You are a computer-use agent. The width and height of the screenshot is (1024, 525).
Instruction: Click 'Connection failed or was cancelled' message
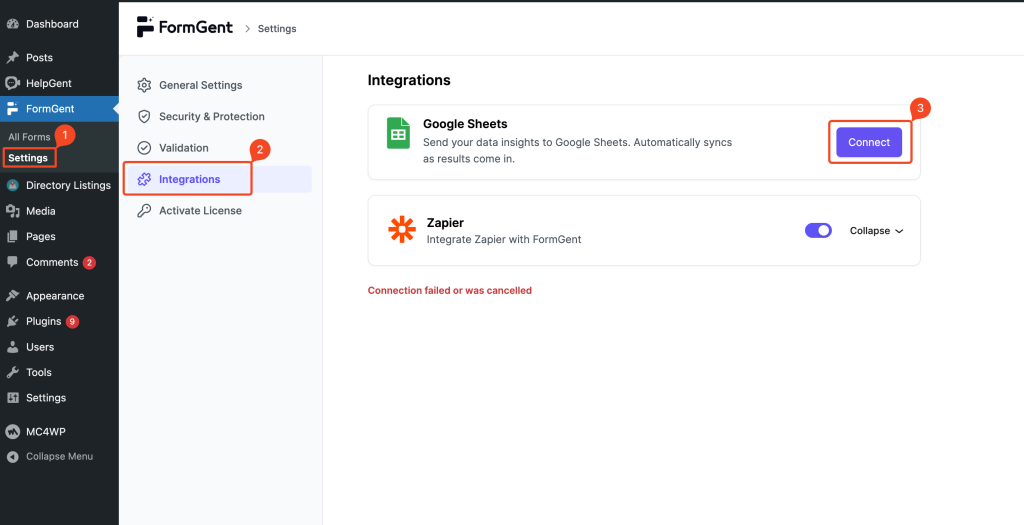(x=450, y=291)
